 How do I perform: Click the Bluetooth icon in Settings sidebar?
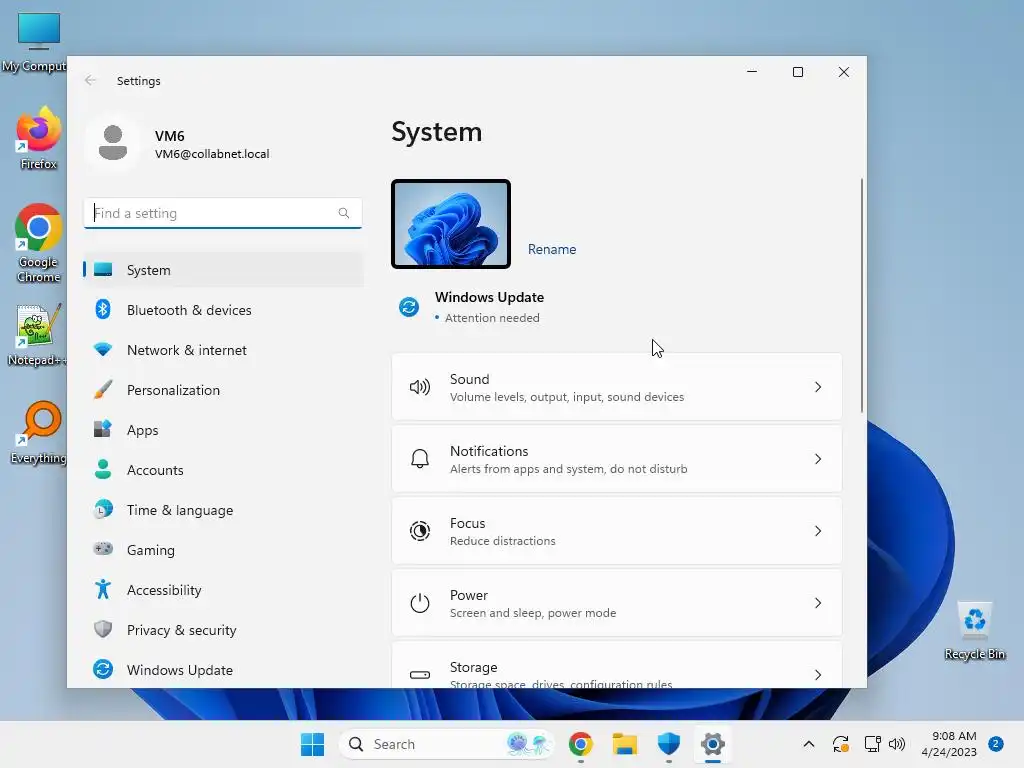point(103,310)
